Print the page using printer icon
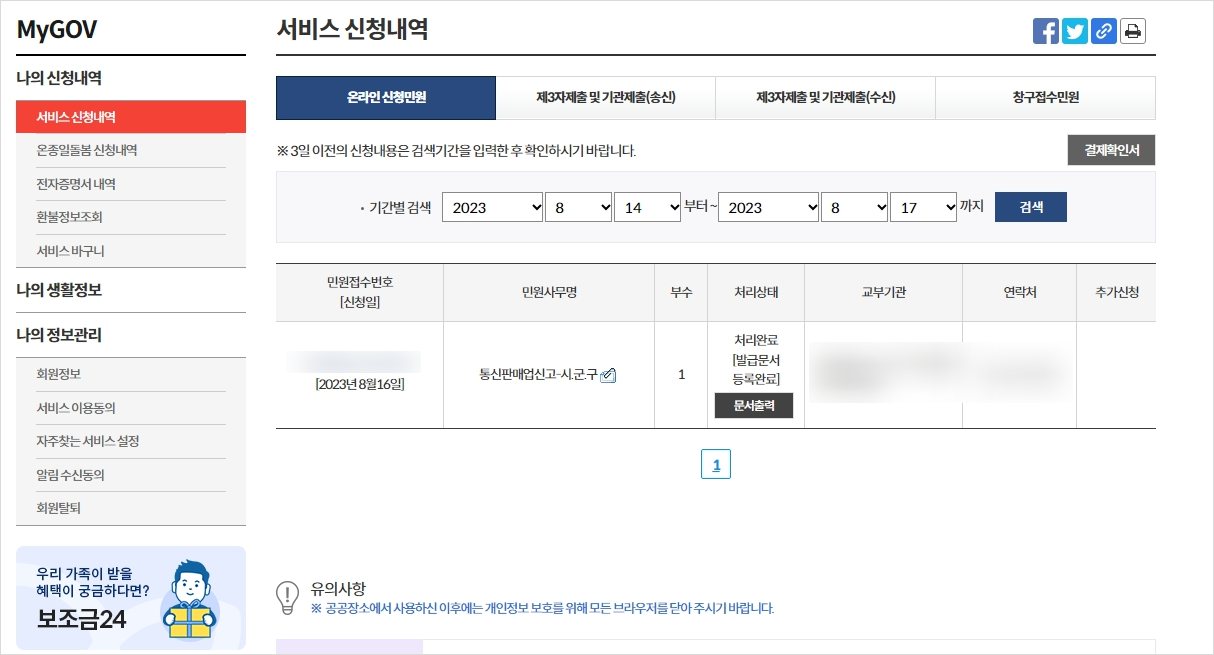1214x655 pixels. 1132,30
